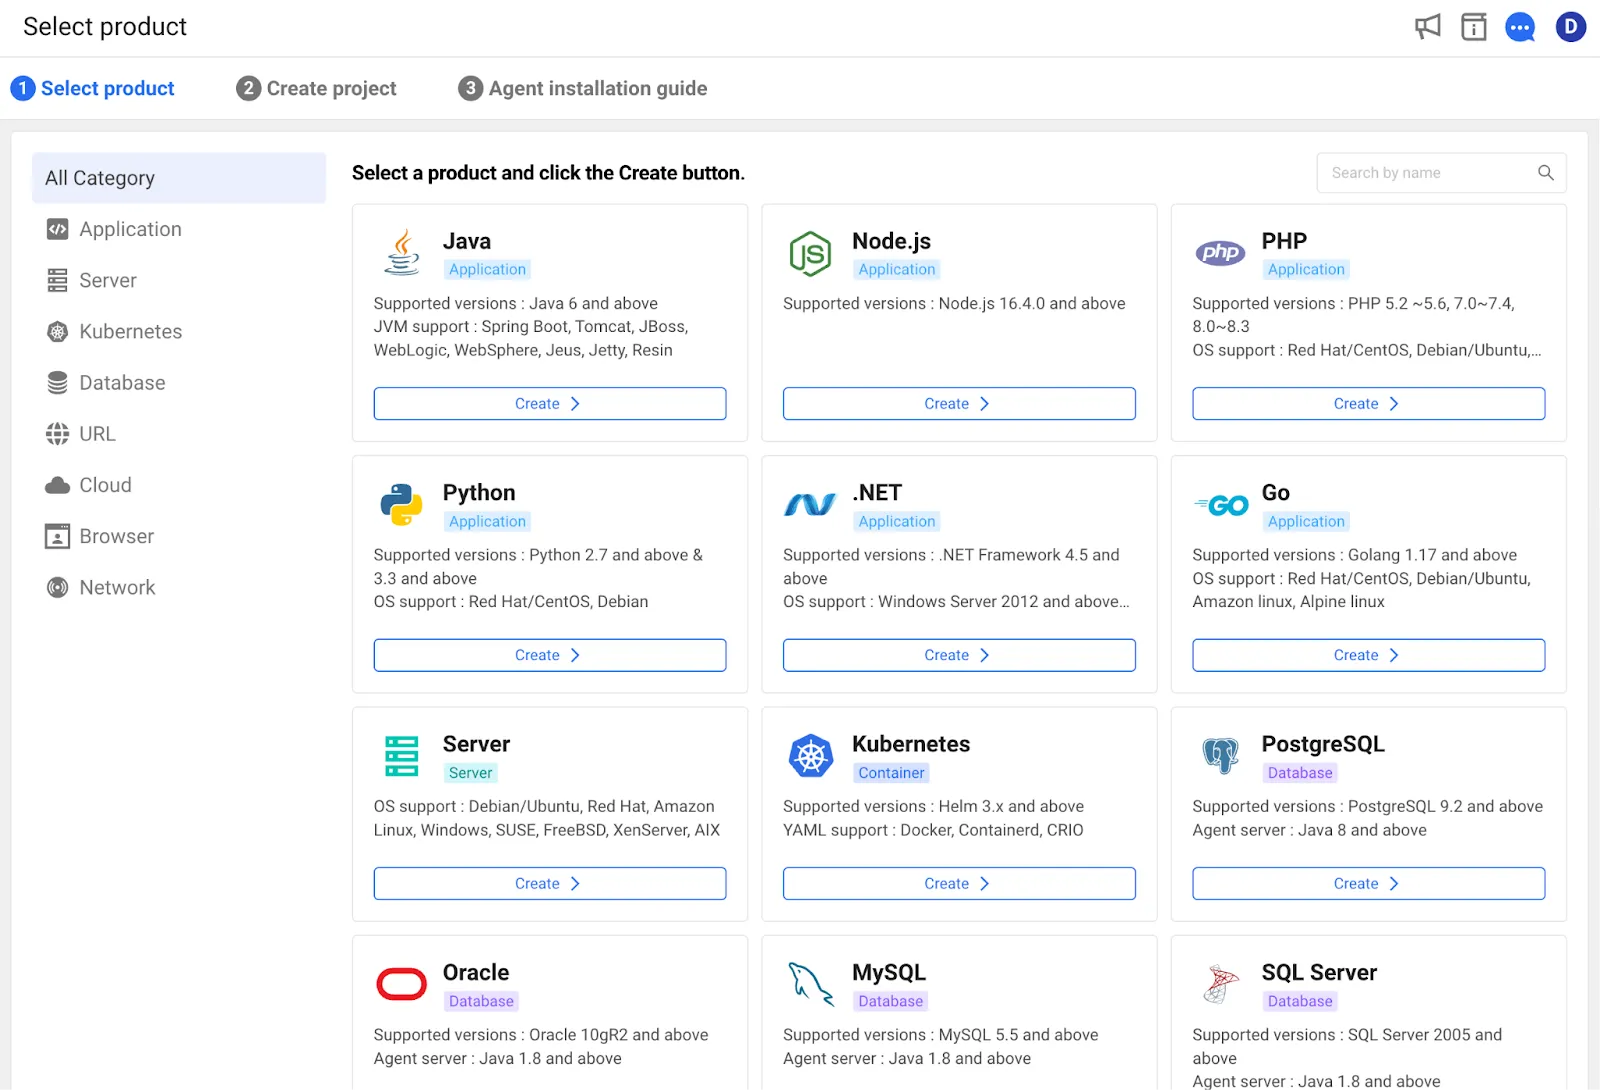Image resolution: width=1600 pixels, height=1090 pixels.
Task: Click the MySQL dolphin logo
Action: point(811,984)
